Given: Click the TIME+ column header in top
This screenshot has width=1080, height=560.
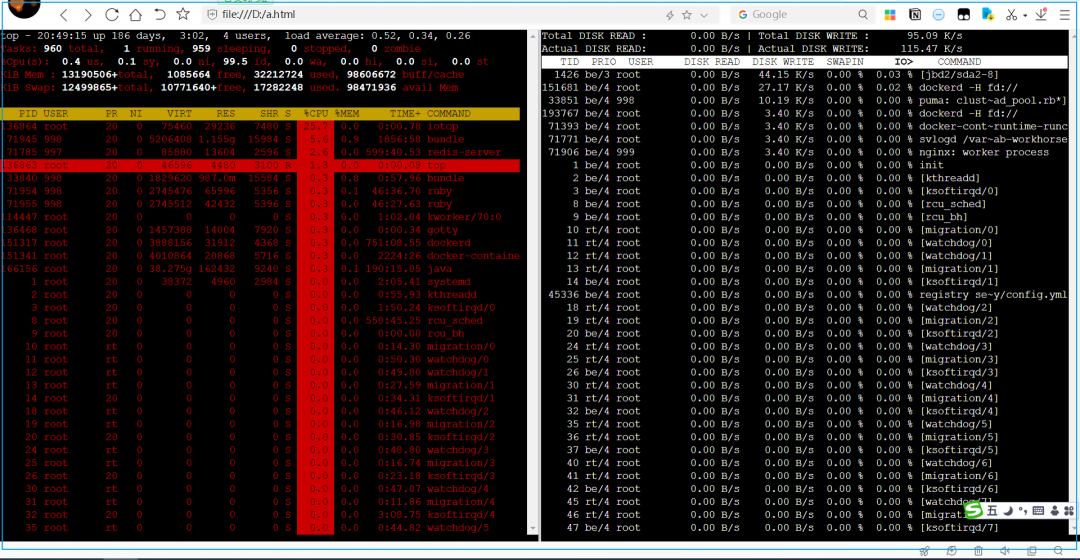Looking at the screenshot, I should 404,114.
